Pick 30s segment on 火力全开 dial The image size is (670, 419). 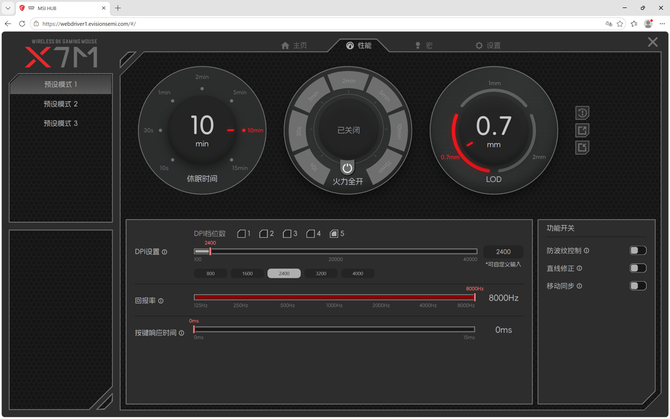299,131
